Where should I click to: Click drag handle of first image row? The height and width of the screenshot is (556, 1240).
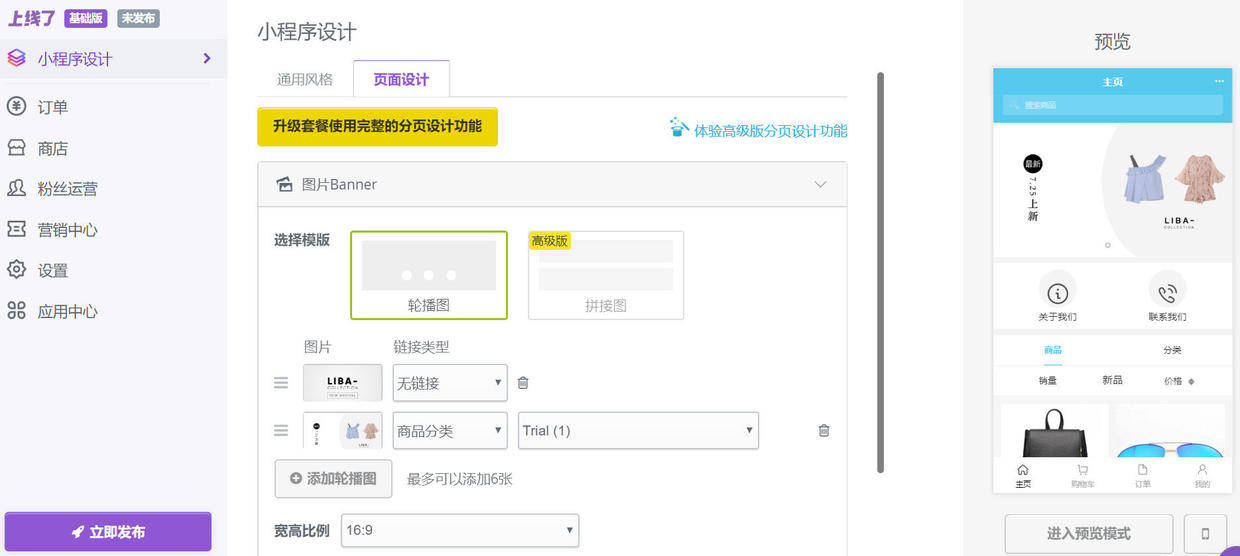click(x=281, y=383)
